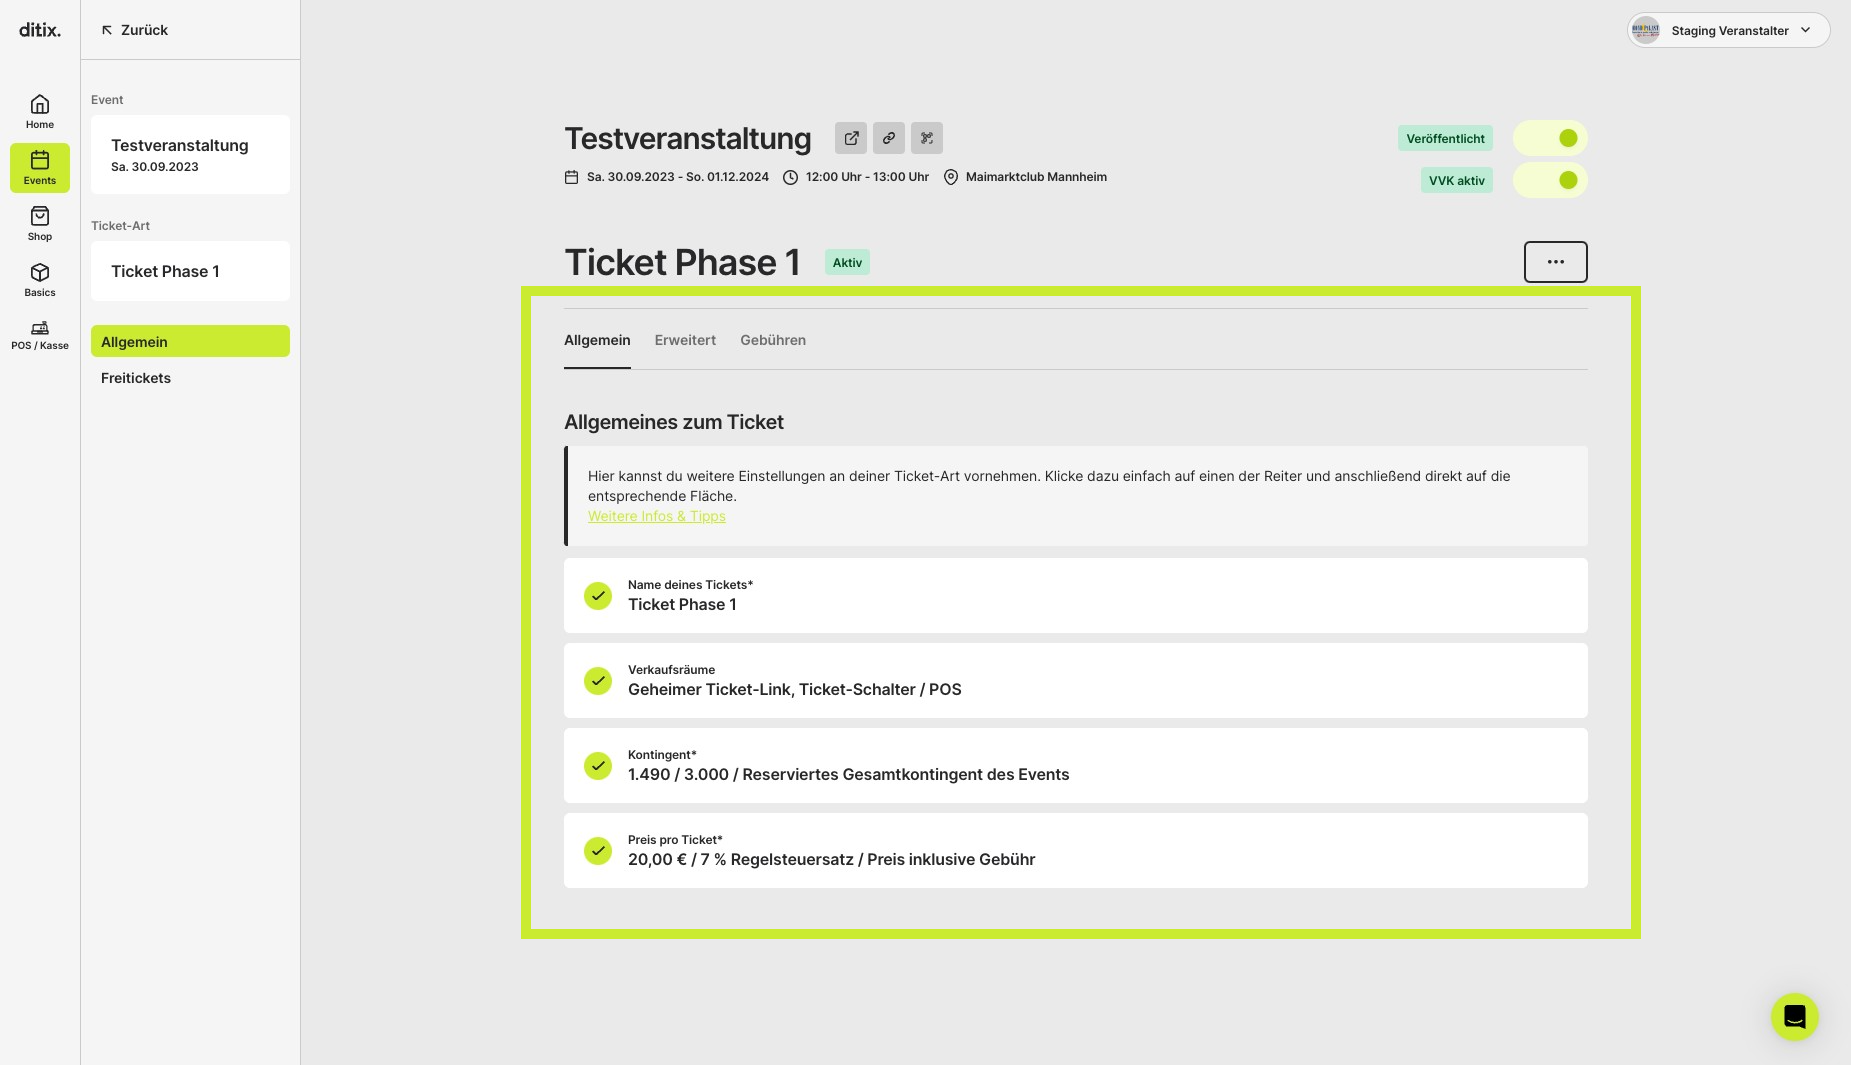1851x1065 pixels.
Task: Open the Shop section icon
Action: point(40,223)
